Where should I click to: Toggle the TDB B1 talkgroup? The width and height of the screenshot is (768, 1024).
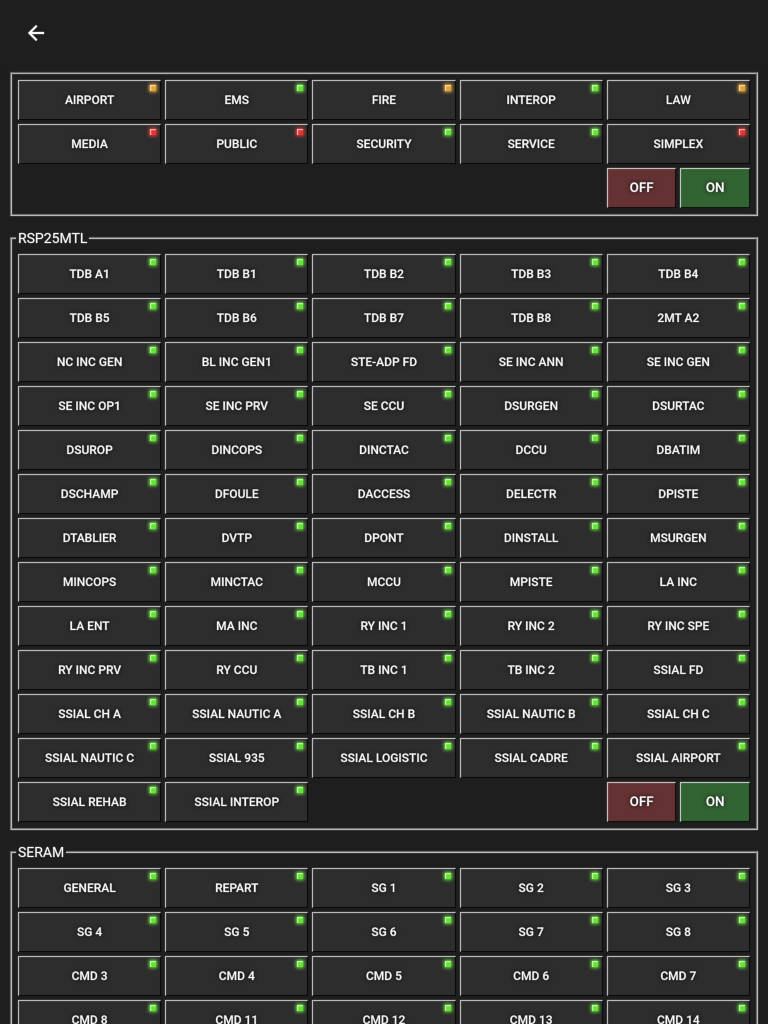tap(236, 274)
